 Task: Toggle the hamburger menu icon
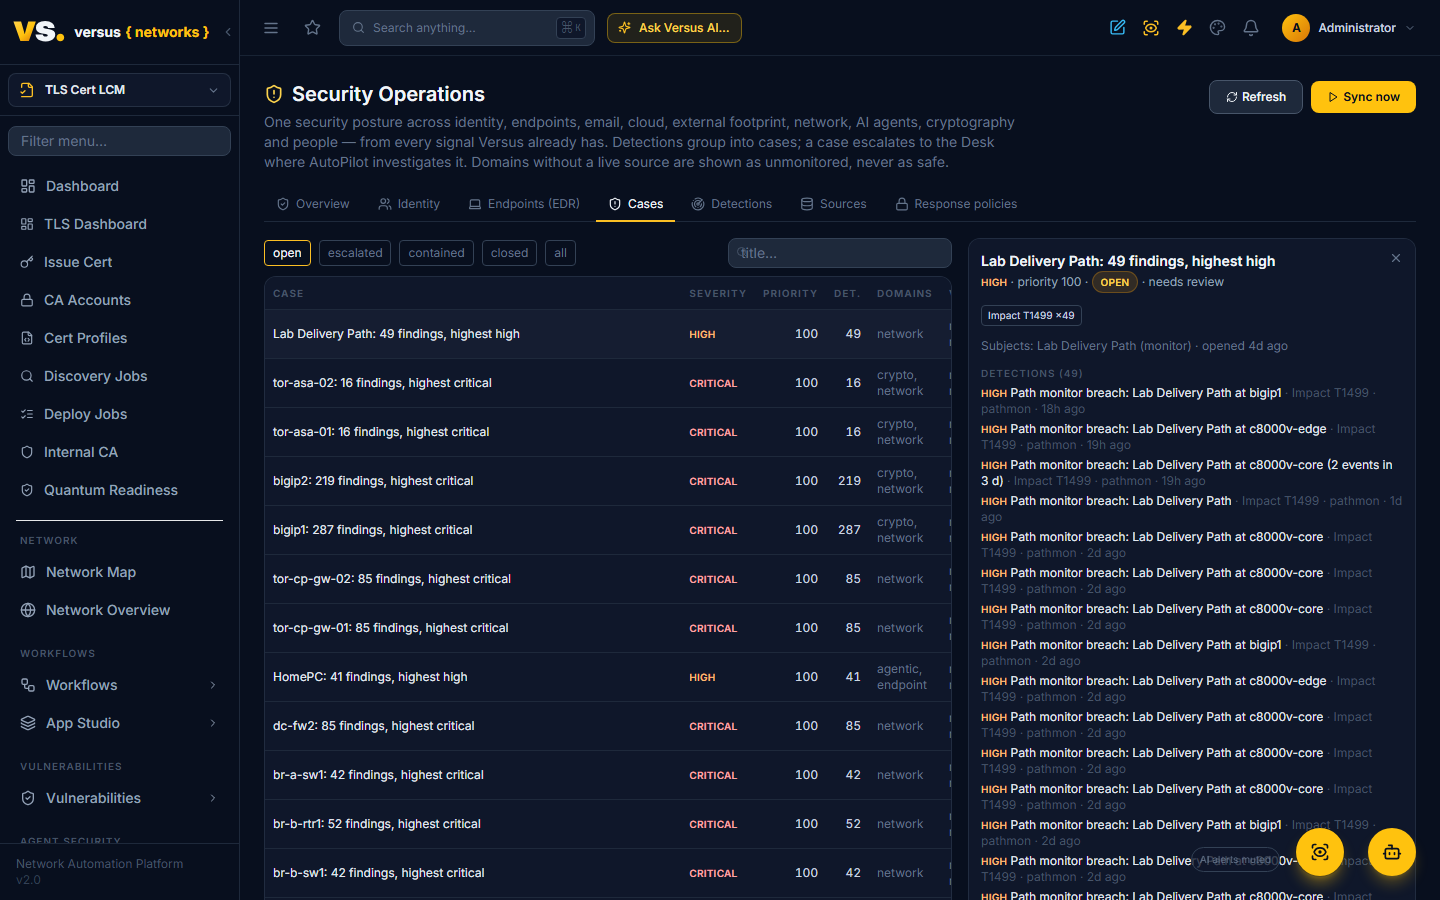(271, 28)
